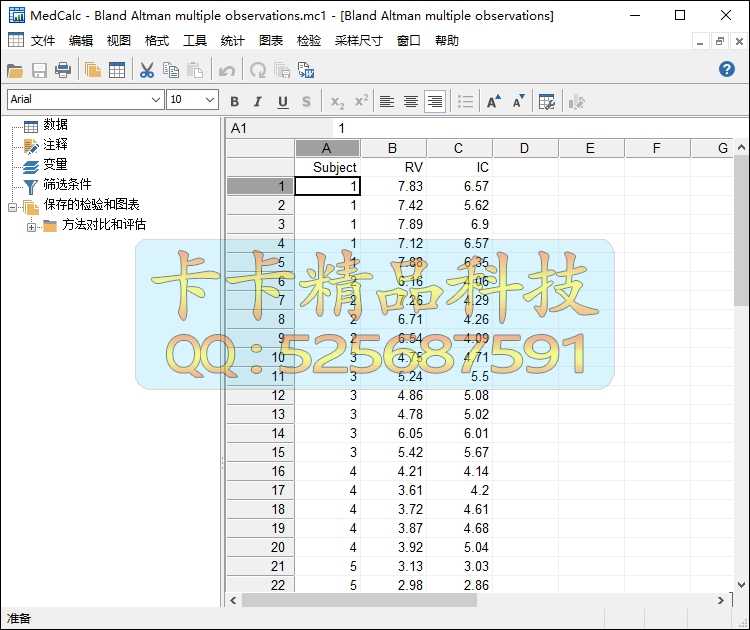Click the IC variable header cell

point(460,167)
